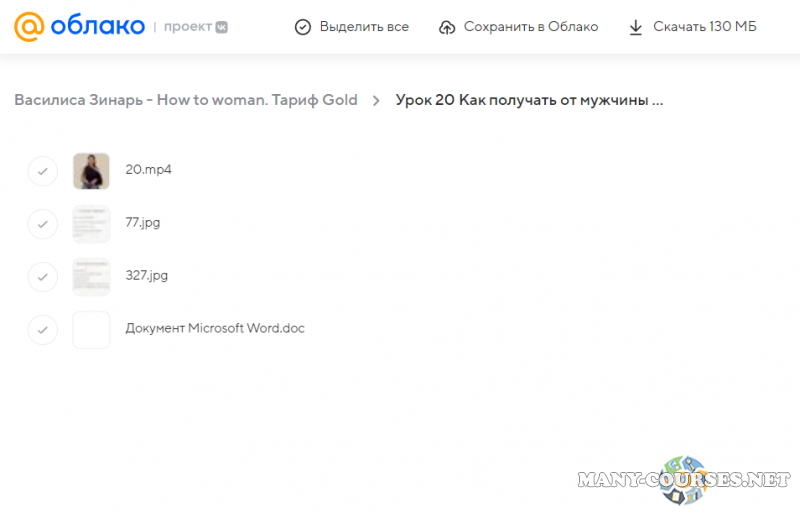Viewport: 800px width, 513px height.
Task: Click the orange @ Облако logo icon
Action: [29, 27]
